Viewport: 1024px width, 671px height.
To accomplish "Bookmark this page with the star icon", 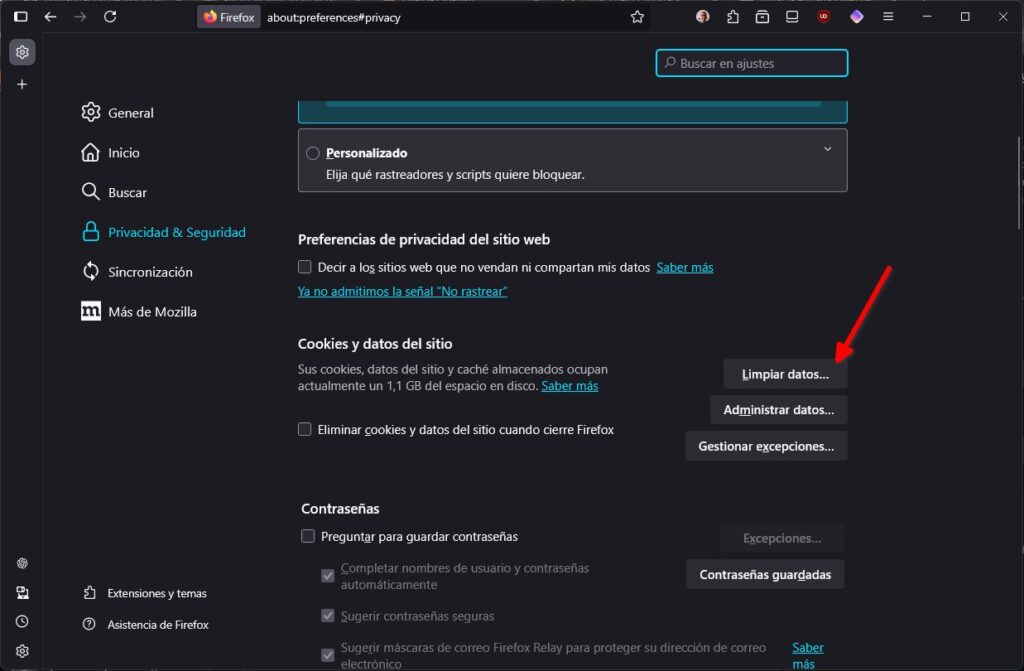I will pyautogui.click(x=637, y=17).
